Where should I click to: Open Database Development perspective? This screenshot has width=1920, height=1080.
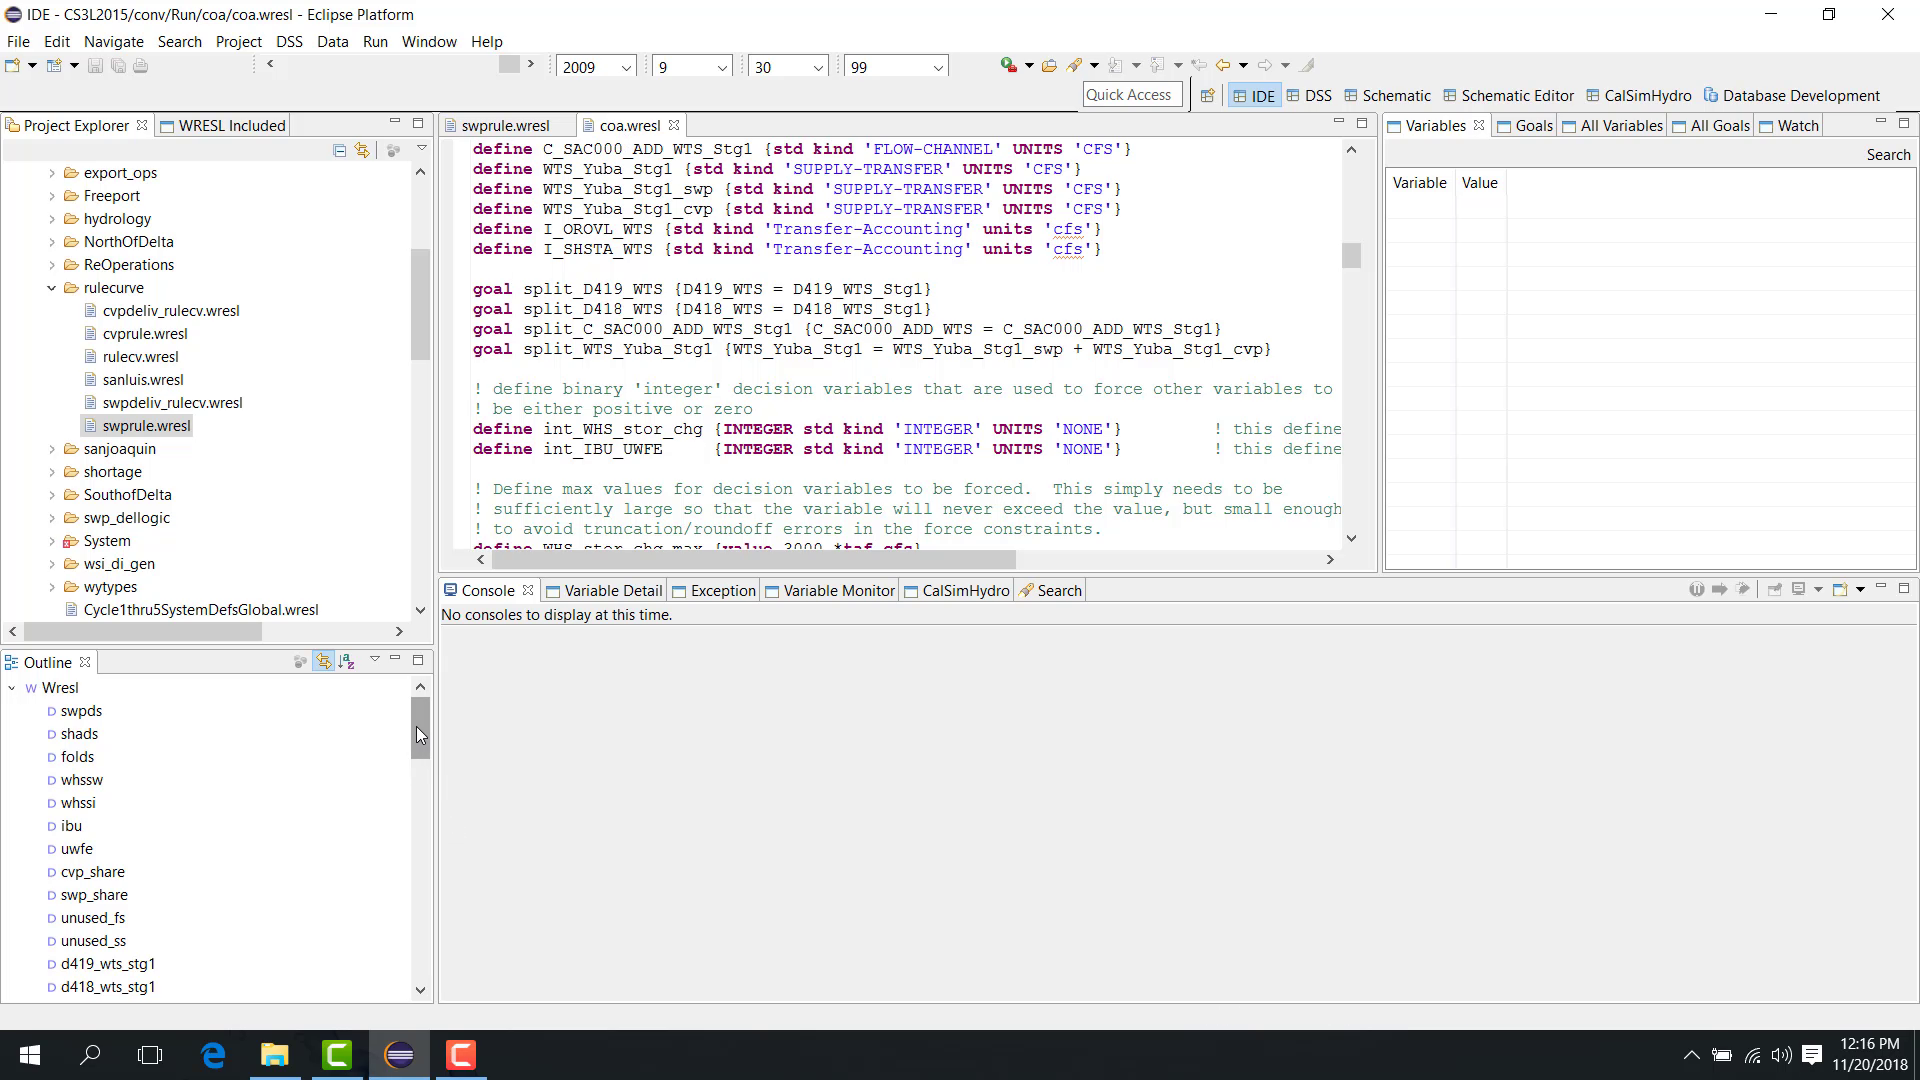tap(1791, 96)
